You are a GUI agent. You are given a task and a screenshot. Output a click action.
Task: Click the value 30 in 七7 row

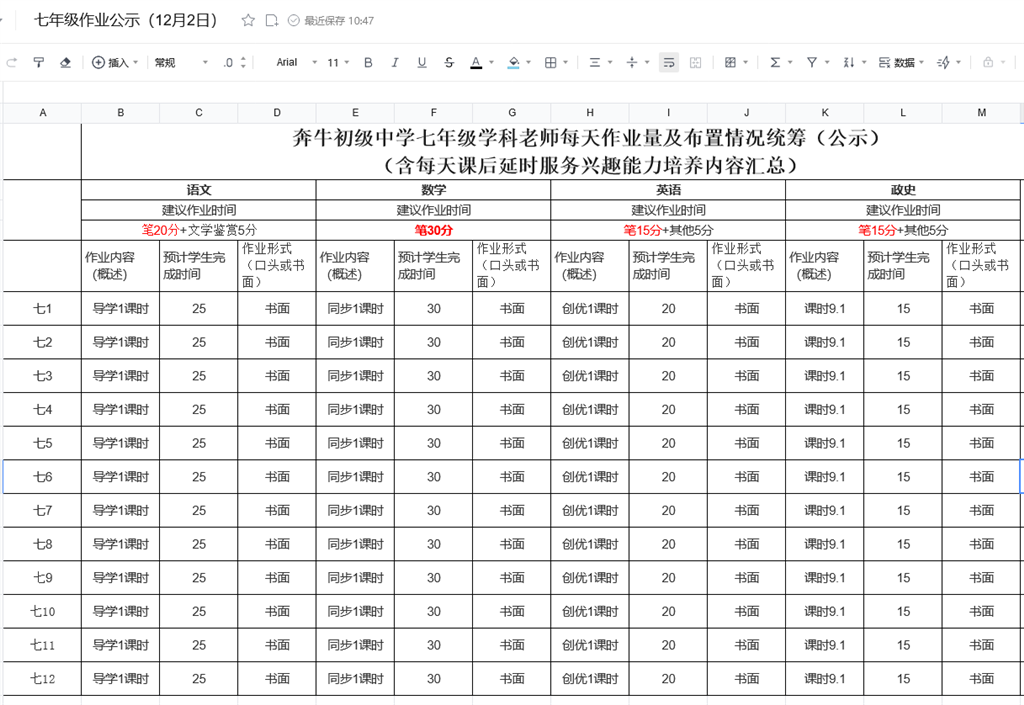434,510
